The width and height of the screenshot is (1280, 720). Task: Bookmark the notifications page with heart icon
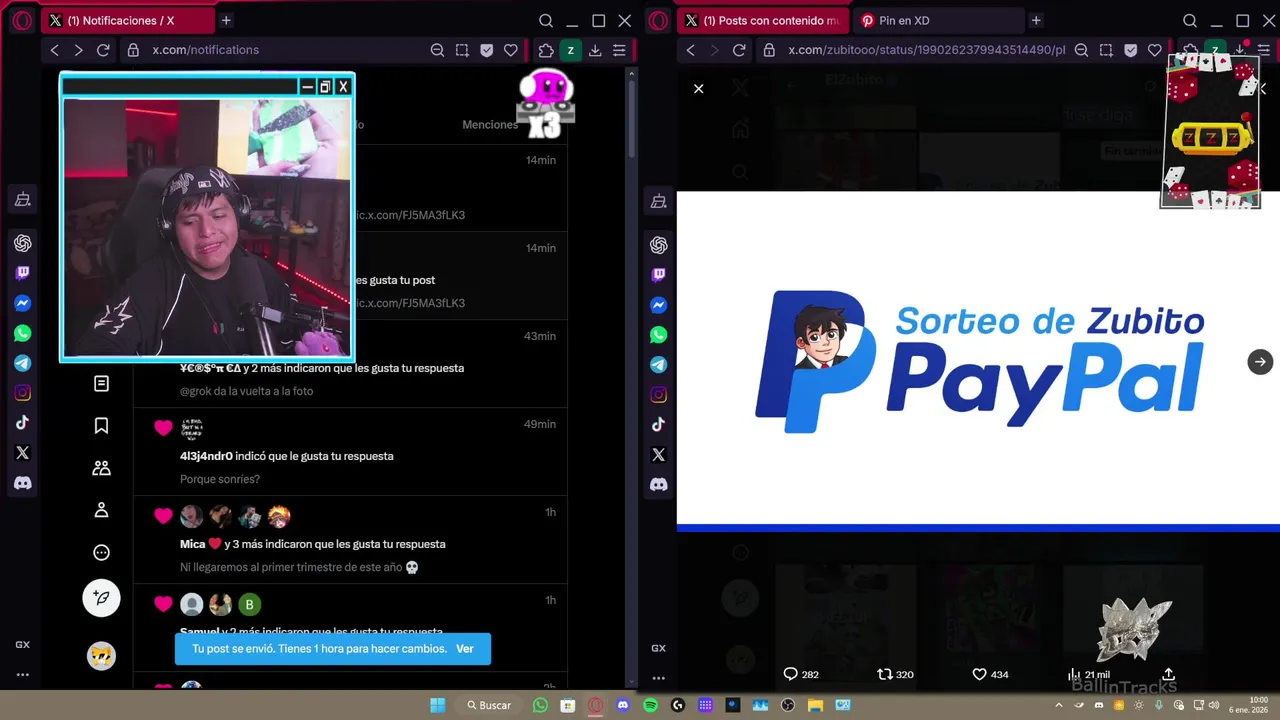(x=511, y=50)
